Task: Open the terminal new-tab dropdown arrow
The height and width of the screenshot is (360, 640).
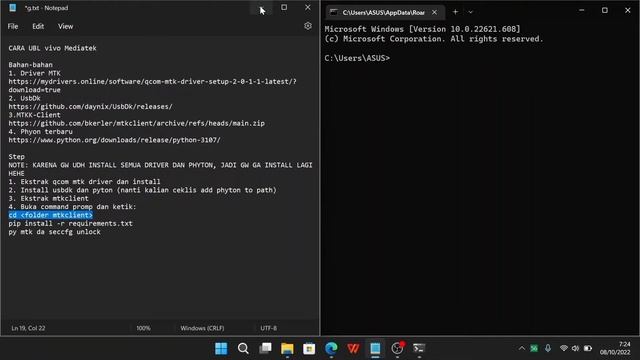Action: tap(471, 12)
